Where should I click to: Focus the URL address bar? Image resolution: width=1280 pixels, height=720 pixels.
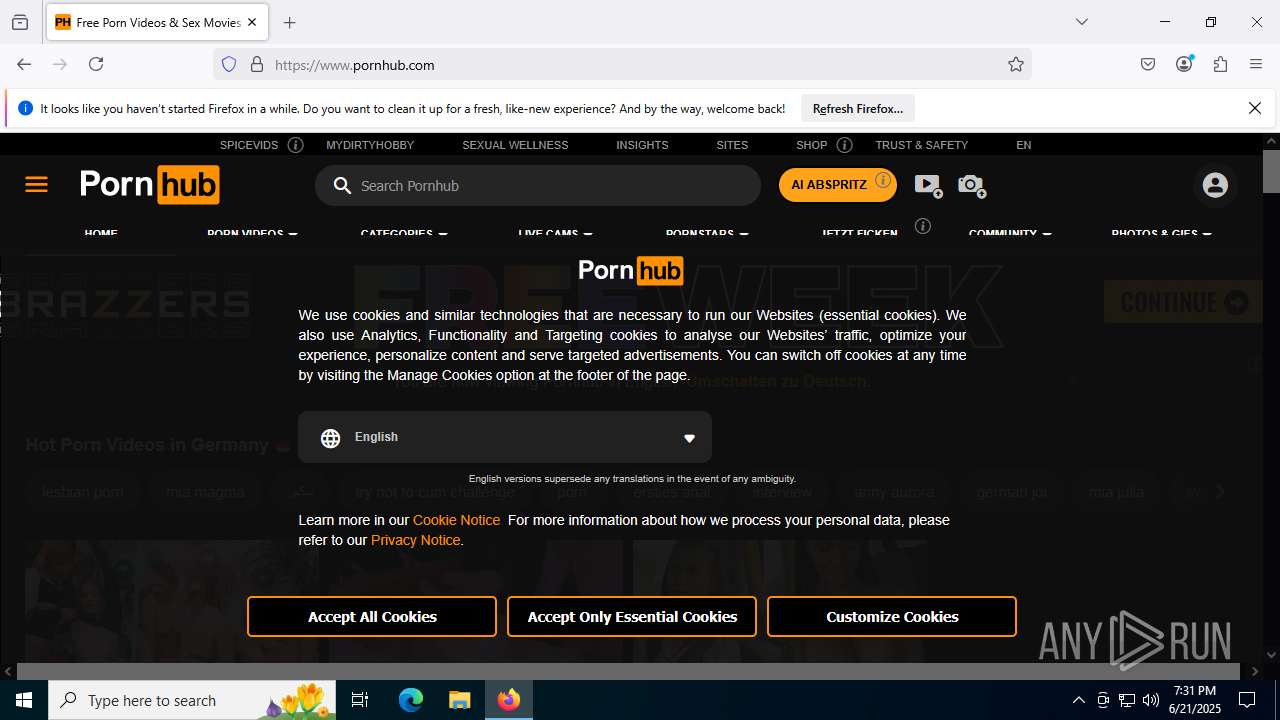tap(620, 65)
